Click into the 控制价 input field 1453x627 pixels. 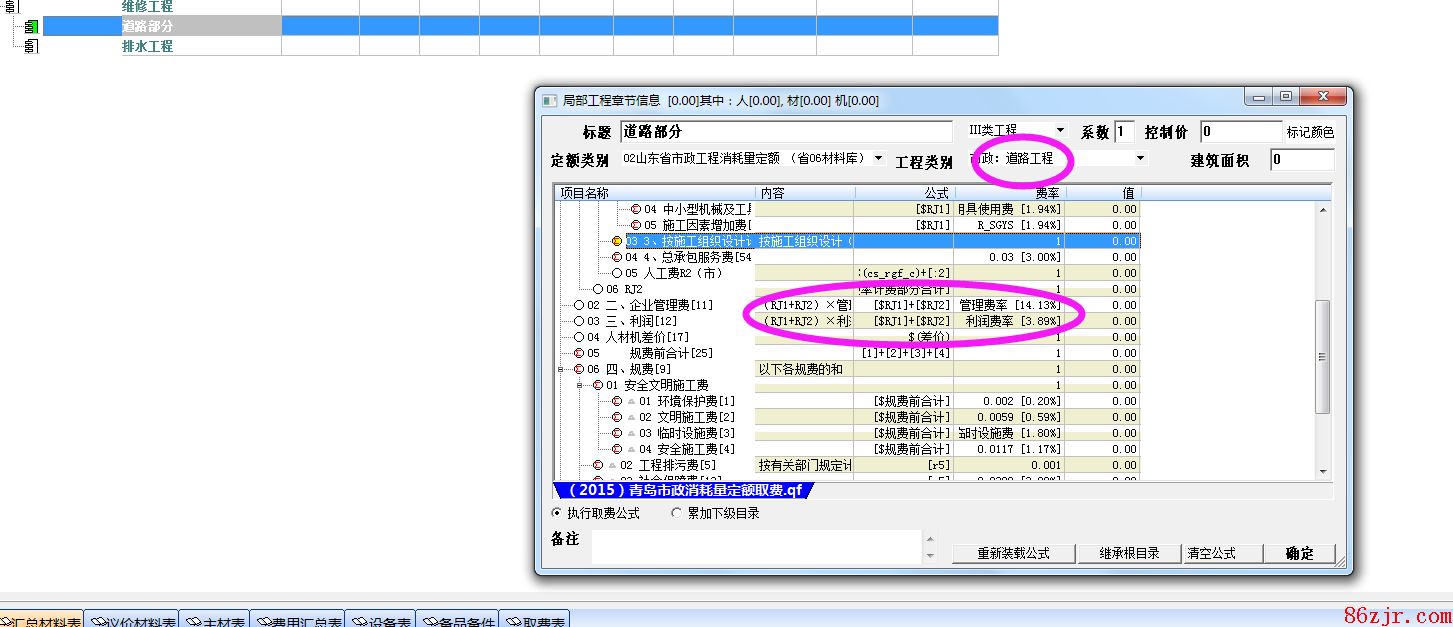click(1240, 132)
